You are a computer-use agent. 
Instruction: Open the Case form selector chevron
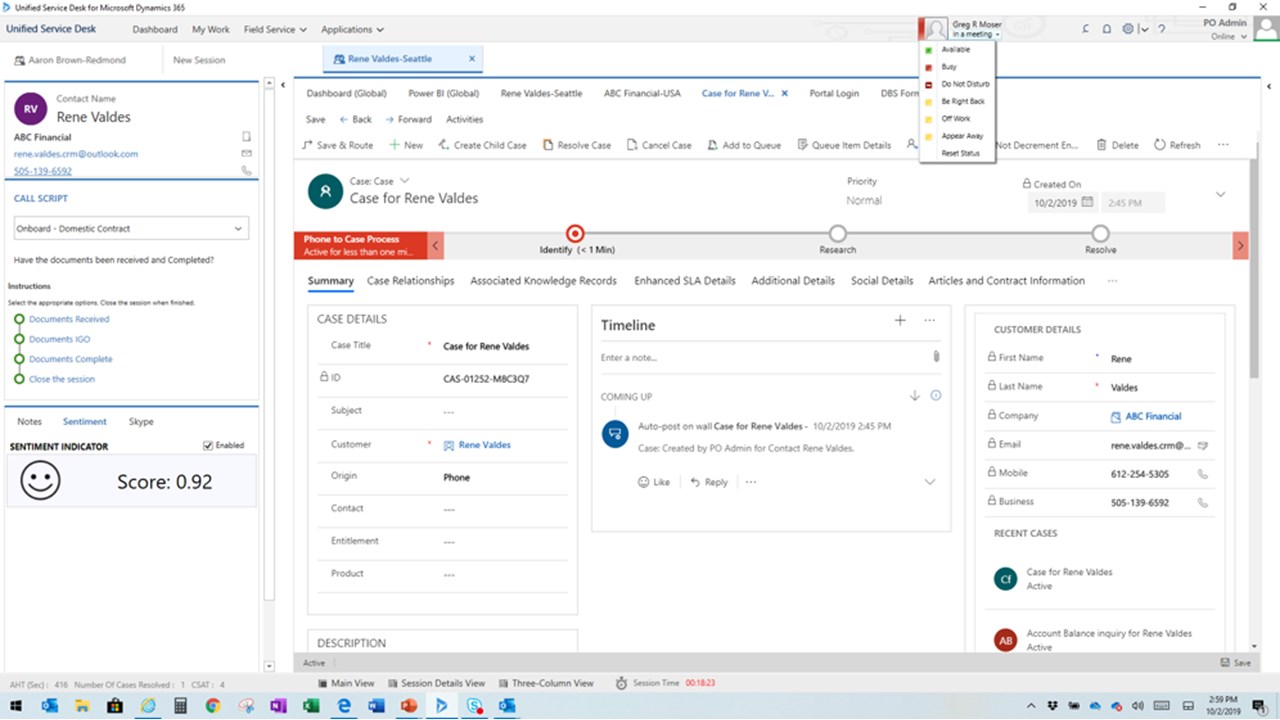[x=404, y=181]
